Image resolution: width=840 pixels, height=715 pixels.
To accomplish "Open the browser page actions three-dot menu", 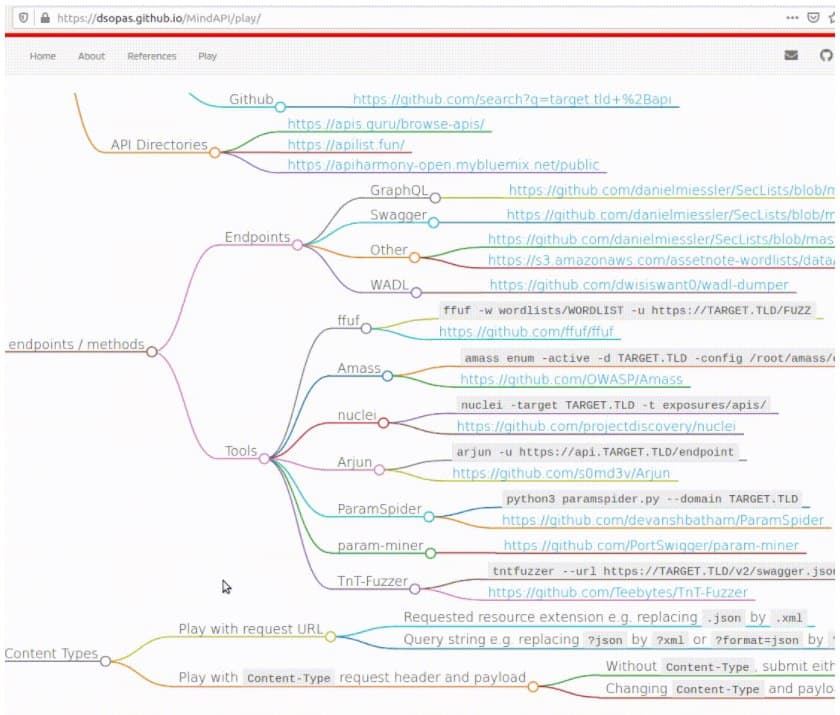I will pyautogui.click(x=792, y=18).
